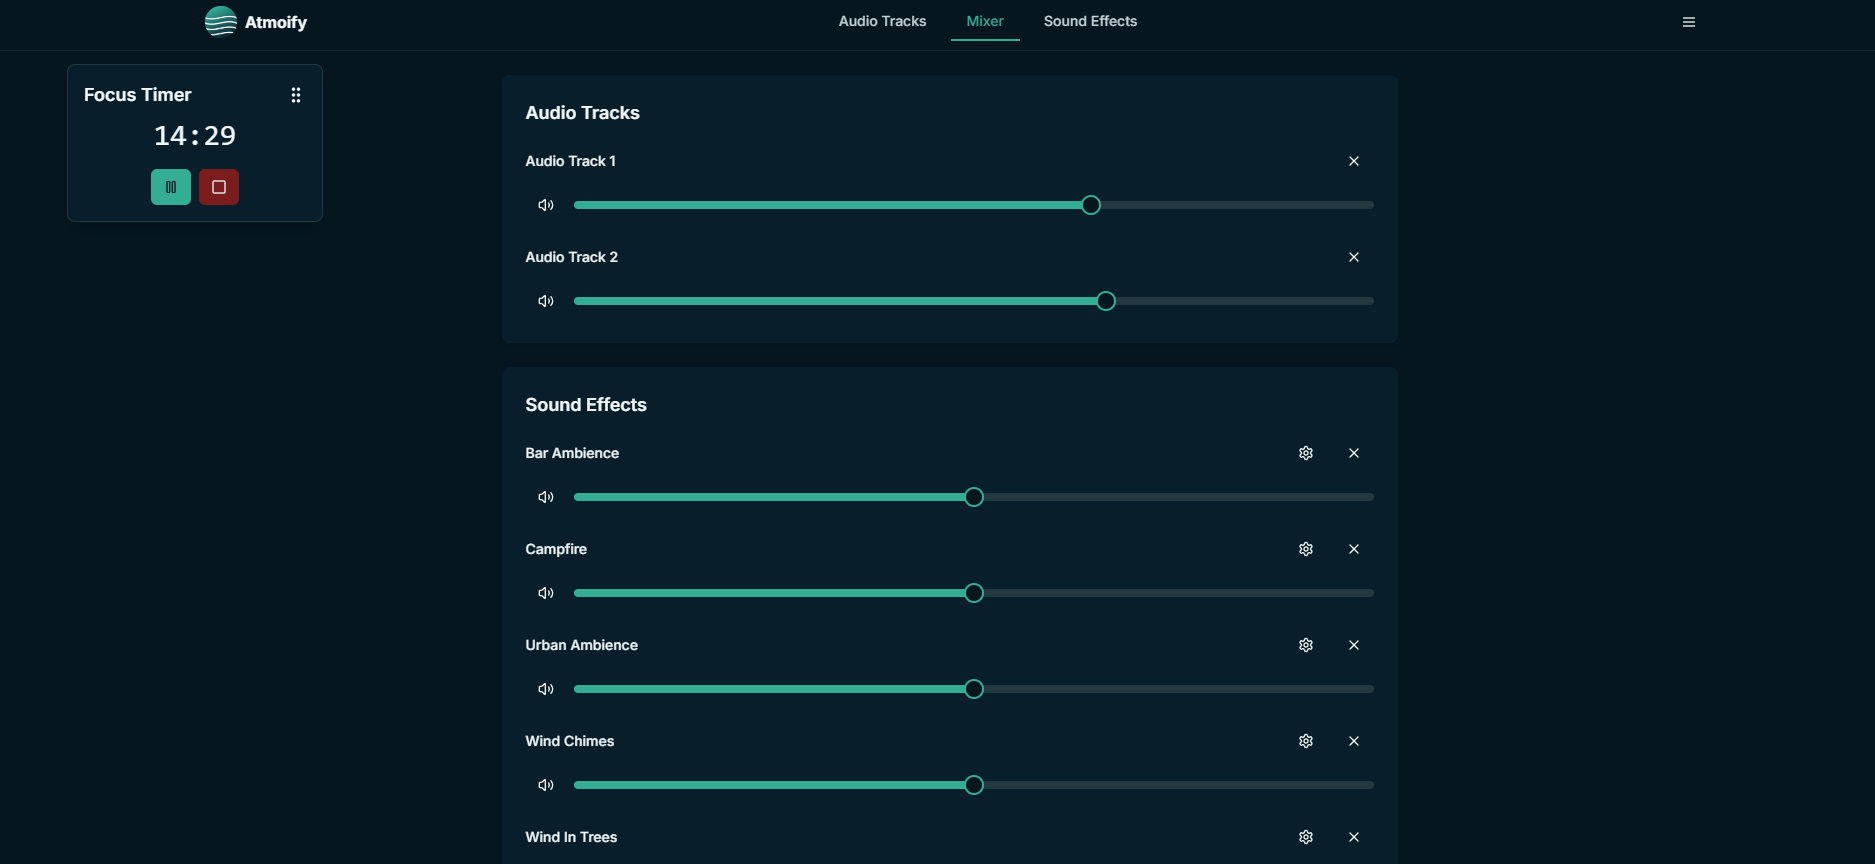The height and width of the screenshot is (864, 1875).
Task: Click the Focus Timer title
Action: (x=138, y=95)
